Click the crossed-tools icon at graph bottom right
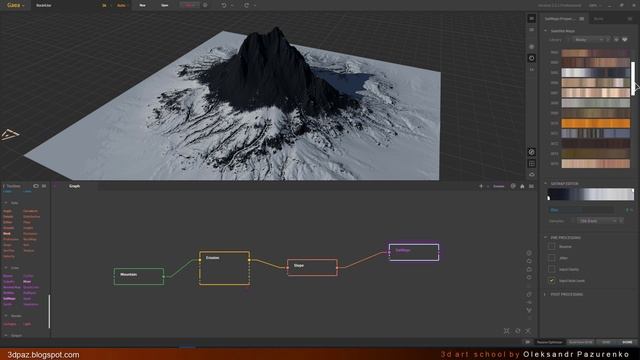 click(528, 331)
